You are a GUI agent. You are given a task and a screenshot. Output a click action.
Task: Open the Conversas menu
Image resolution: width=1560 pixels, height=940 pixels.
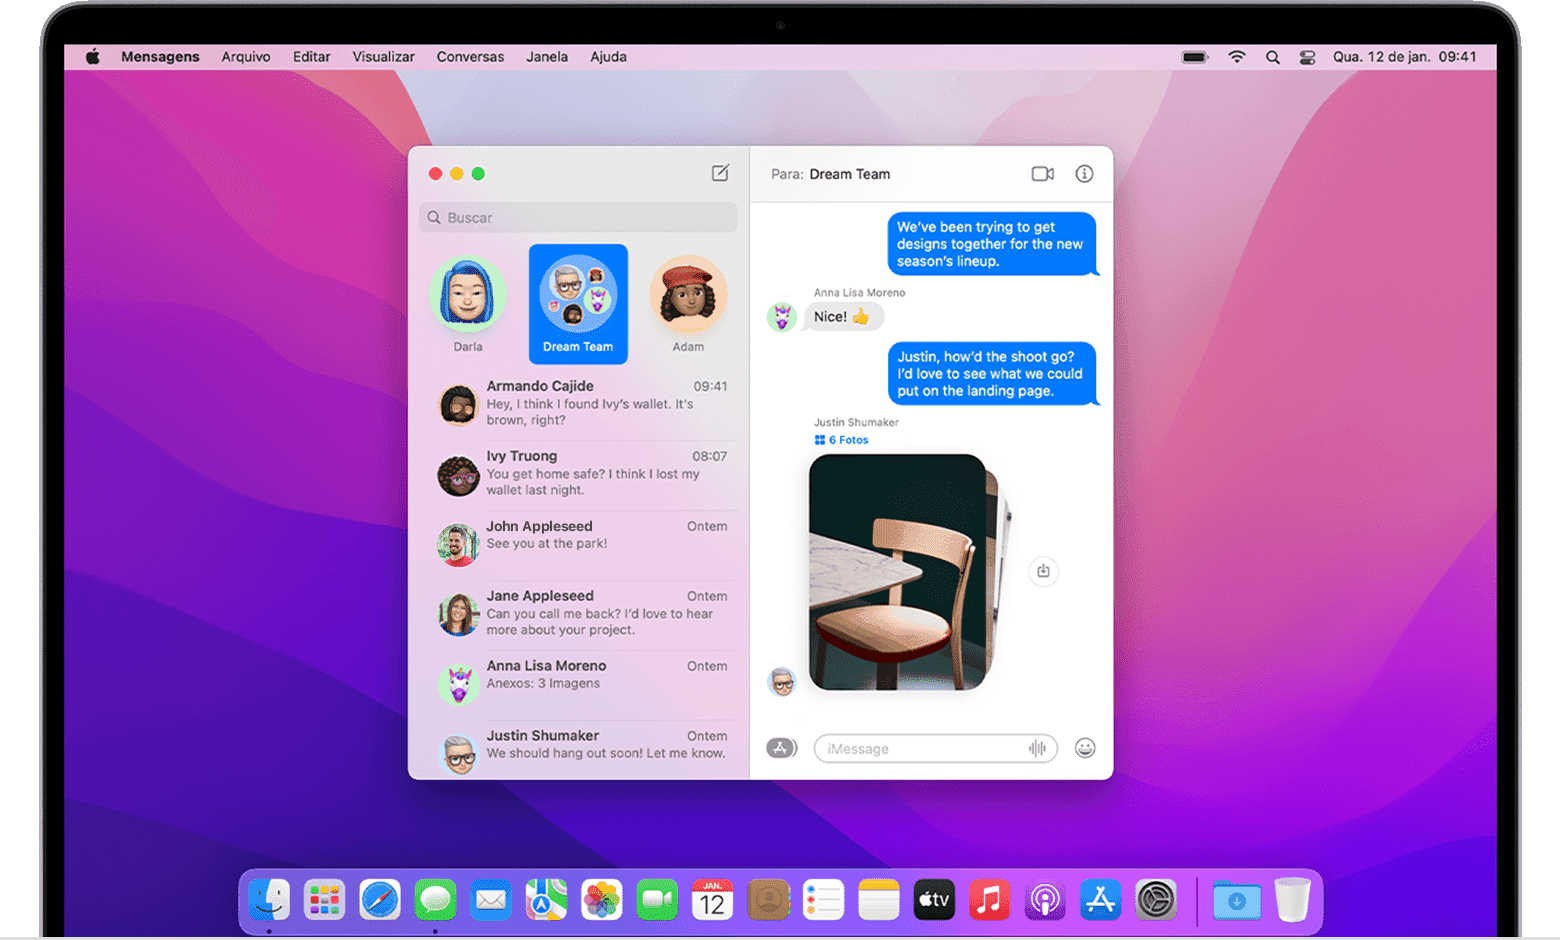(470, 57)
